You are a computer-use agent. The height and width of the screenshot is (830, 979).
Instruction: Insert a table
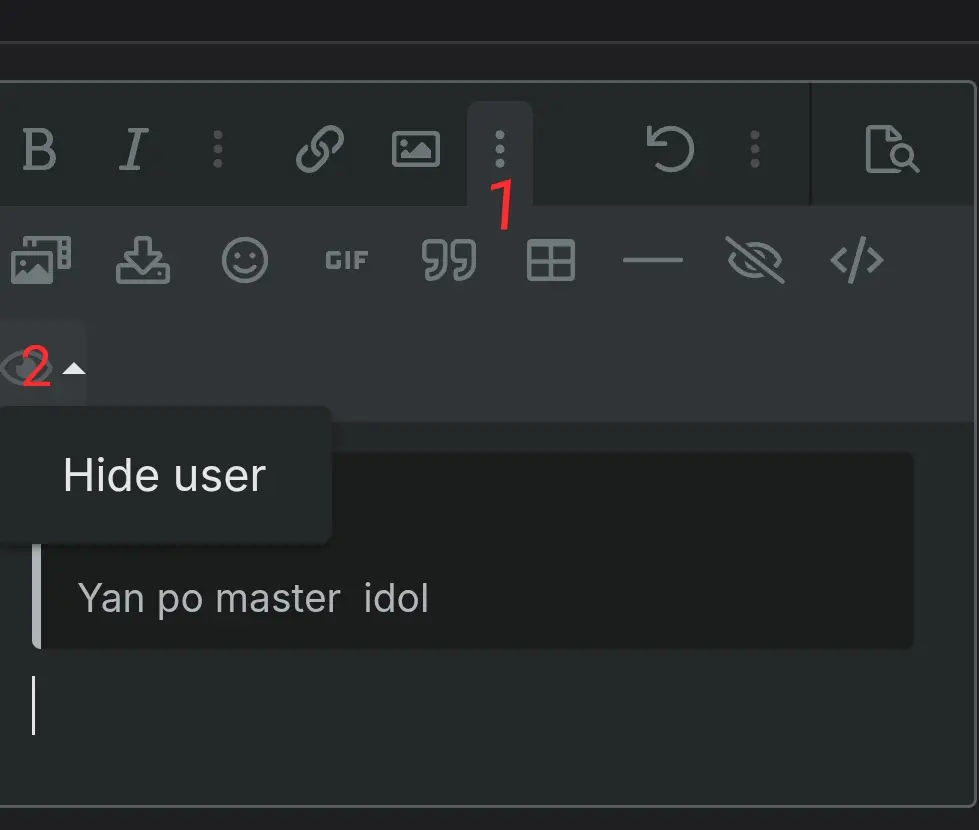pos(551,260)
